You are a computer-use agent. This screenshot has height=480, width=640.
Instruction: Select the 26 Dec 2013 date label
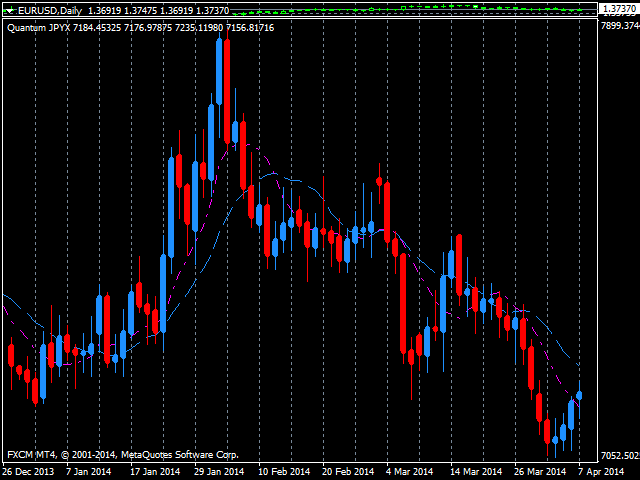coord(29,471)
